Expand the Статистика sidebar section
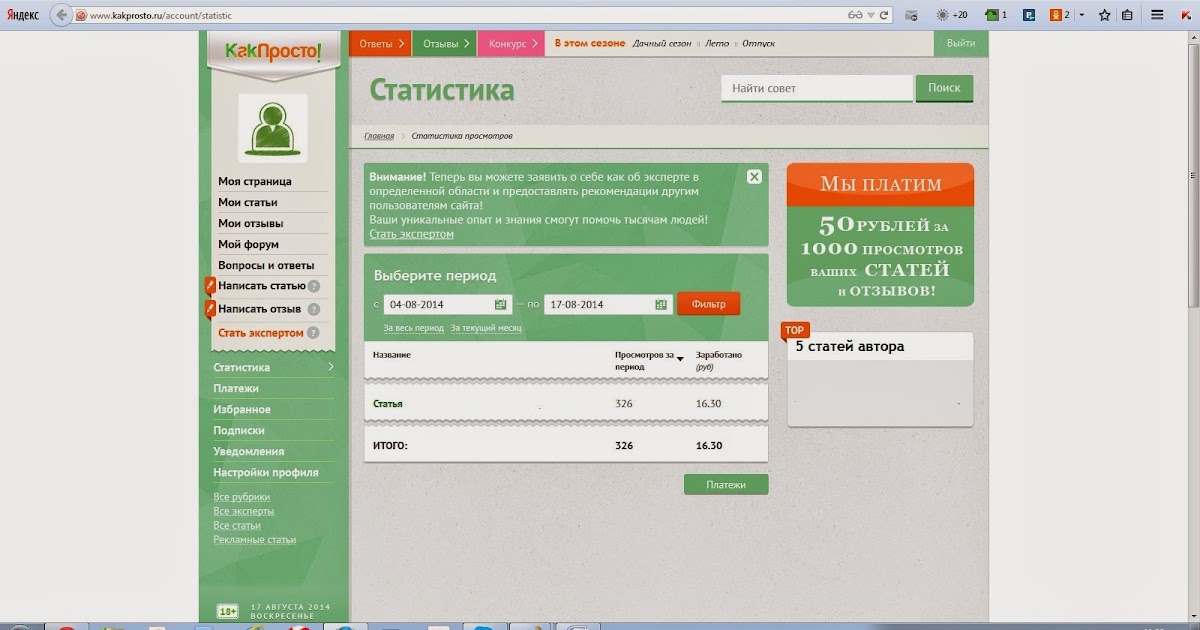The image size is (1200, 630). pos(273,367)
